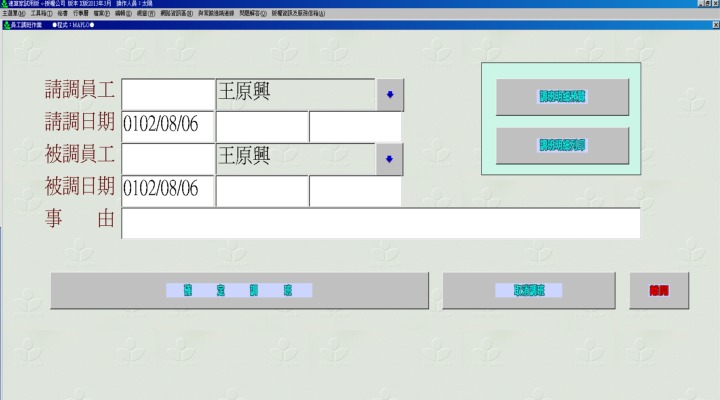Click the red 離開 exit button
720x400 pixels.
click(659, 290)
